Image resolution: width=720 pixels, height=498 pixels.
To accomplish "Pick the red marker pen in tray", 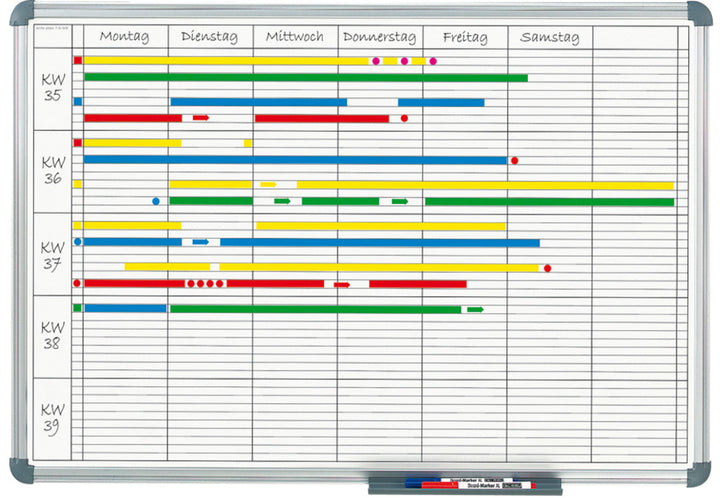I will click(x=478, y=485).
